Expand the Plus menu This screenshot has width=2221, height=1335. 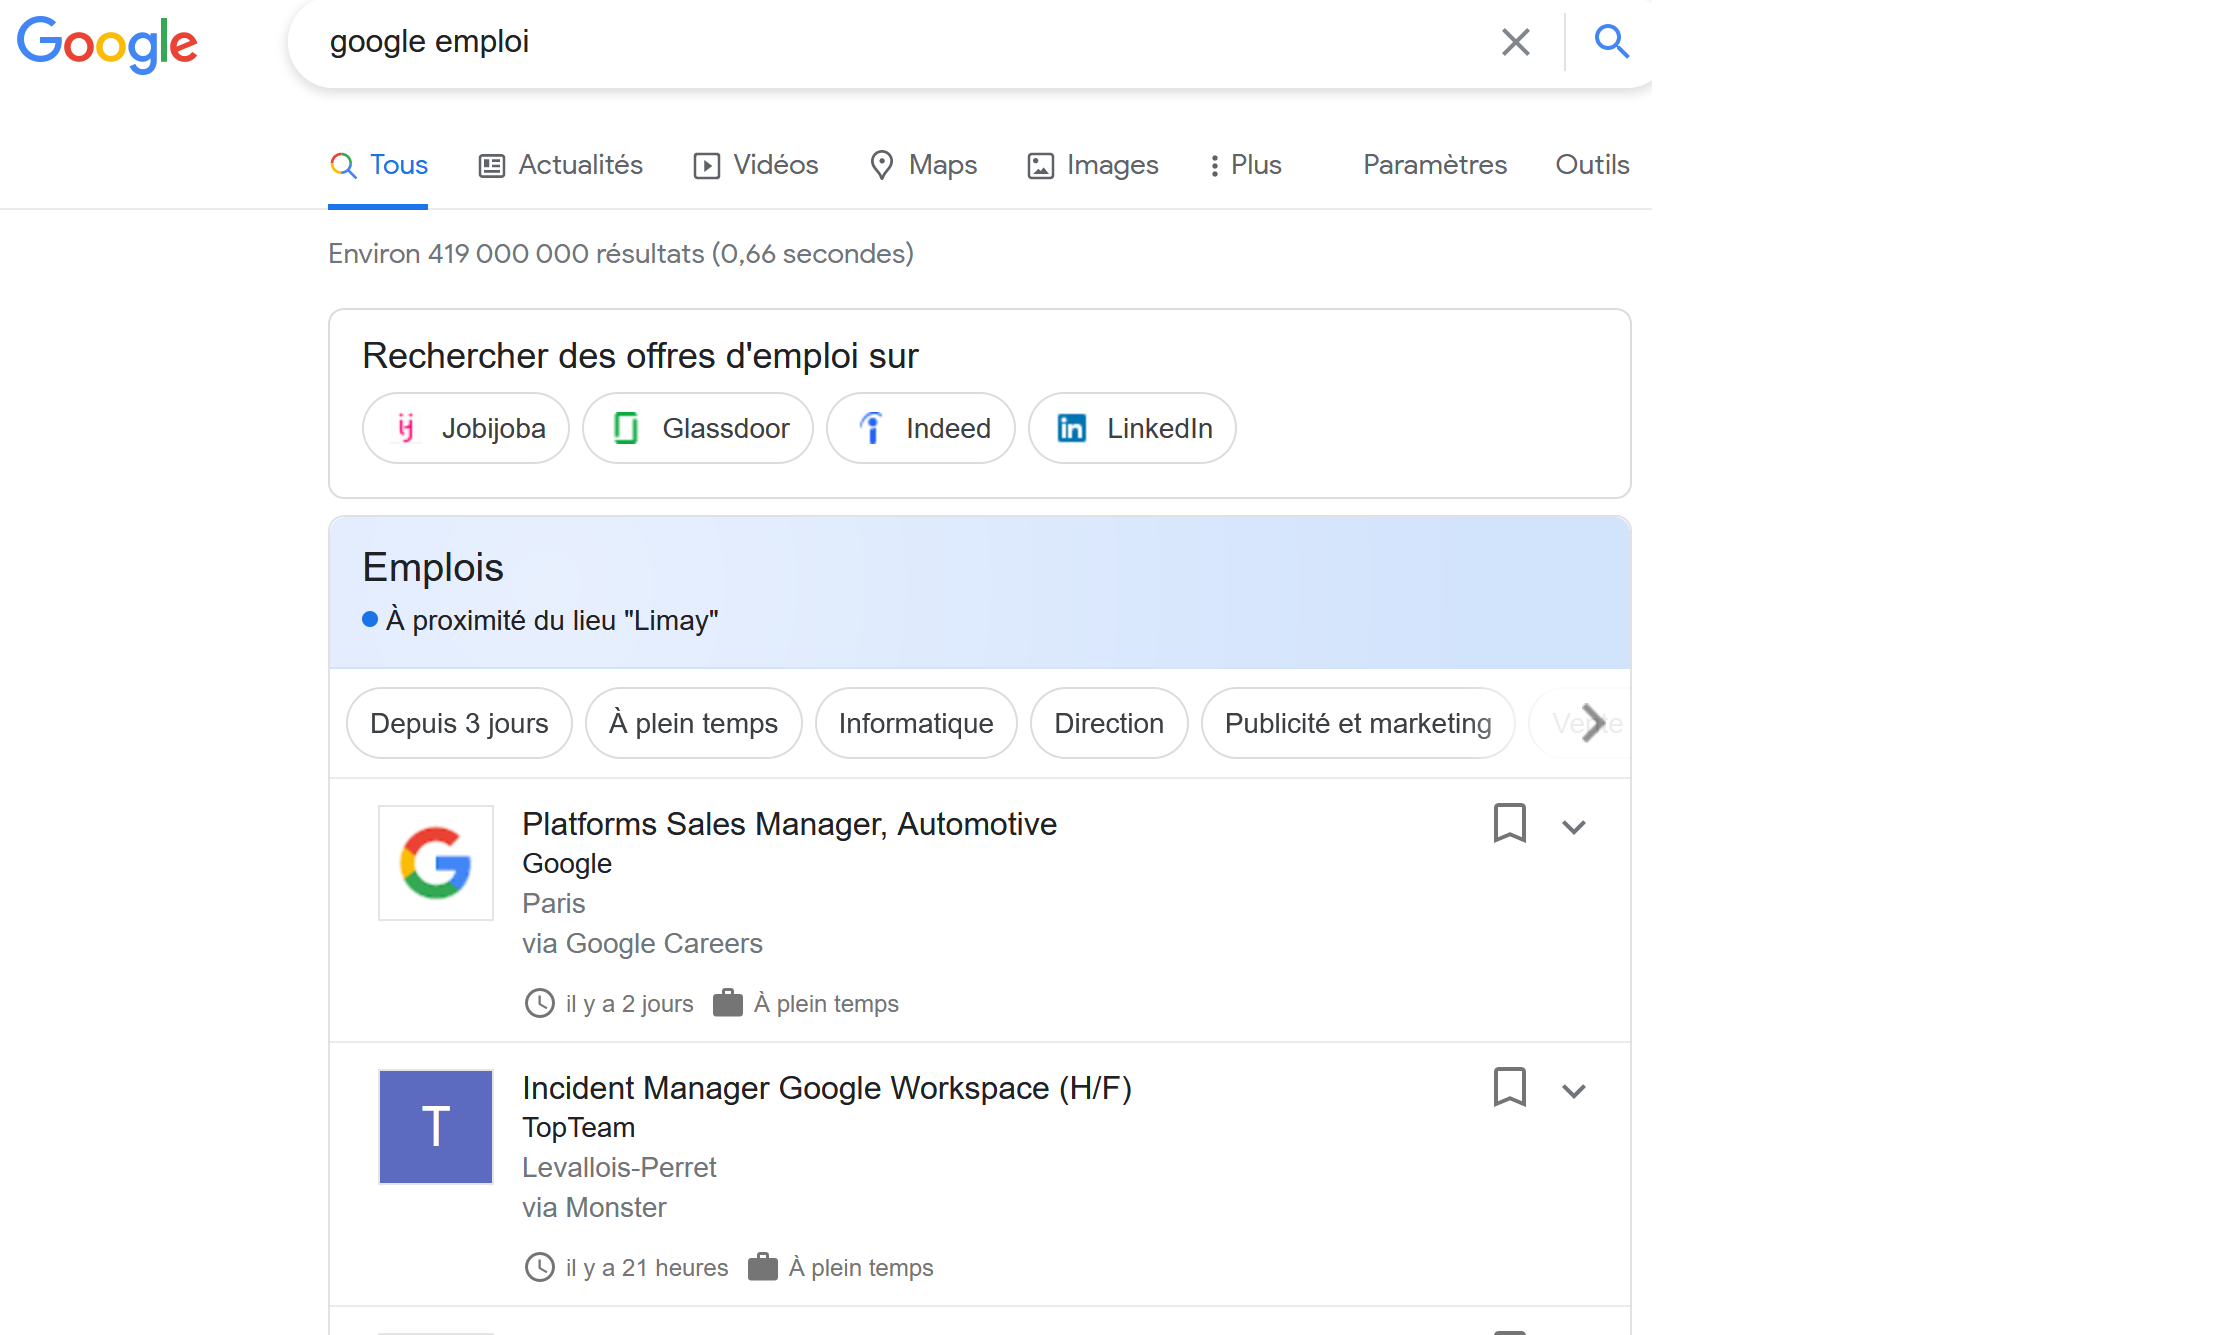[x=1245, y=165]
